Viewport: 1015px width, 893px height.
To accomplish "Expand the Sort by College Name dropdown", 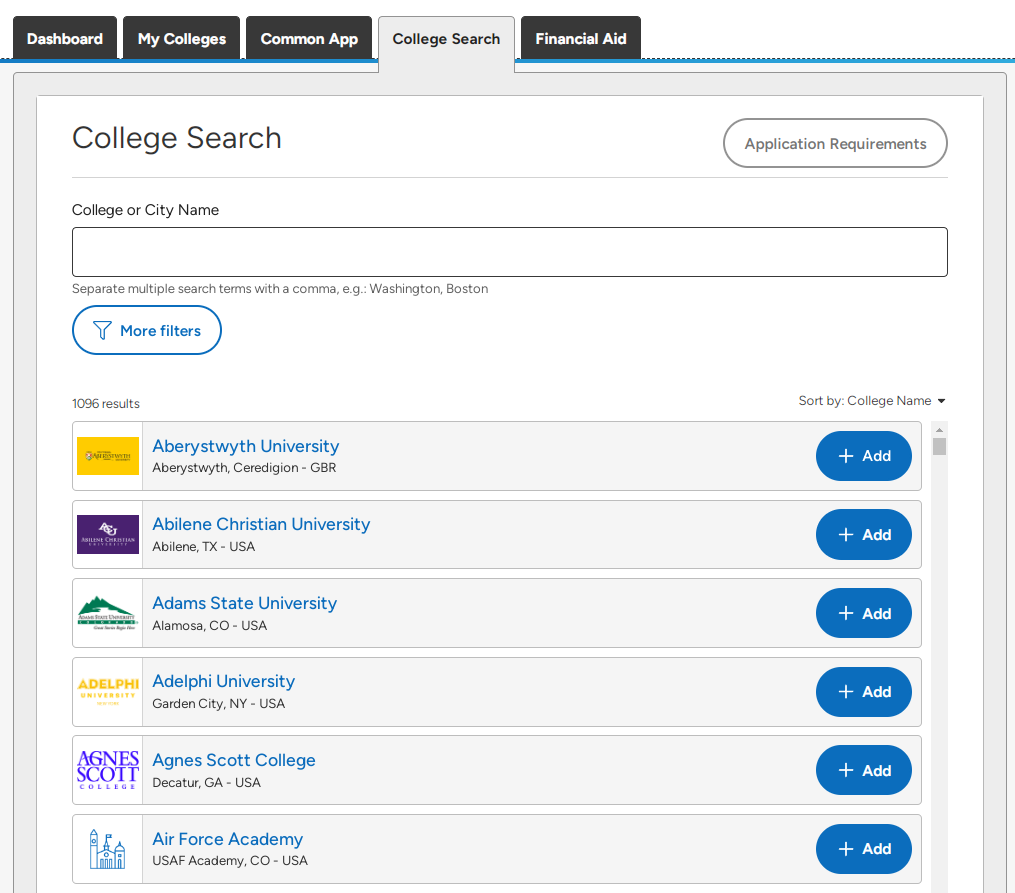I will [871, 401].
